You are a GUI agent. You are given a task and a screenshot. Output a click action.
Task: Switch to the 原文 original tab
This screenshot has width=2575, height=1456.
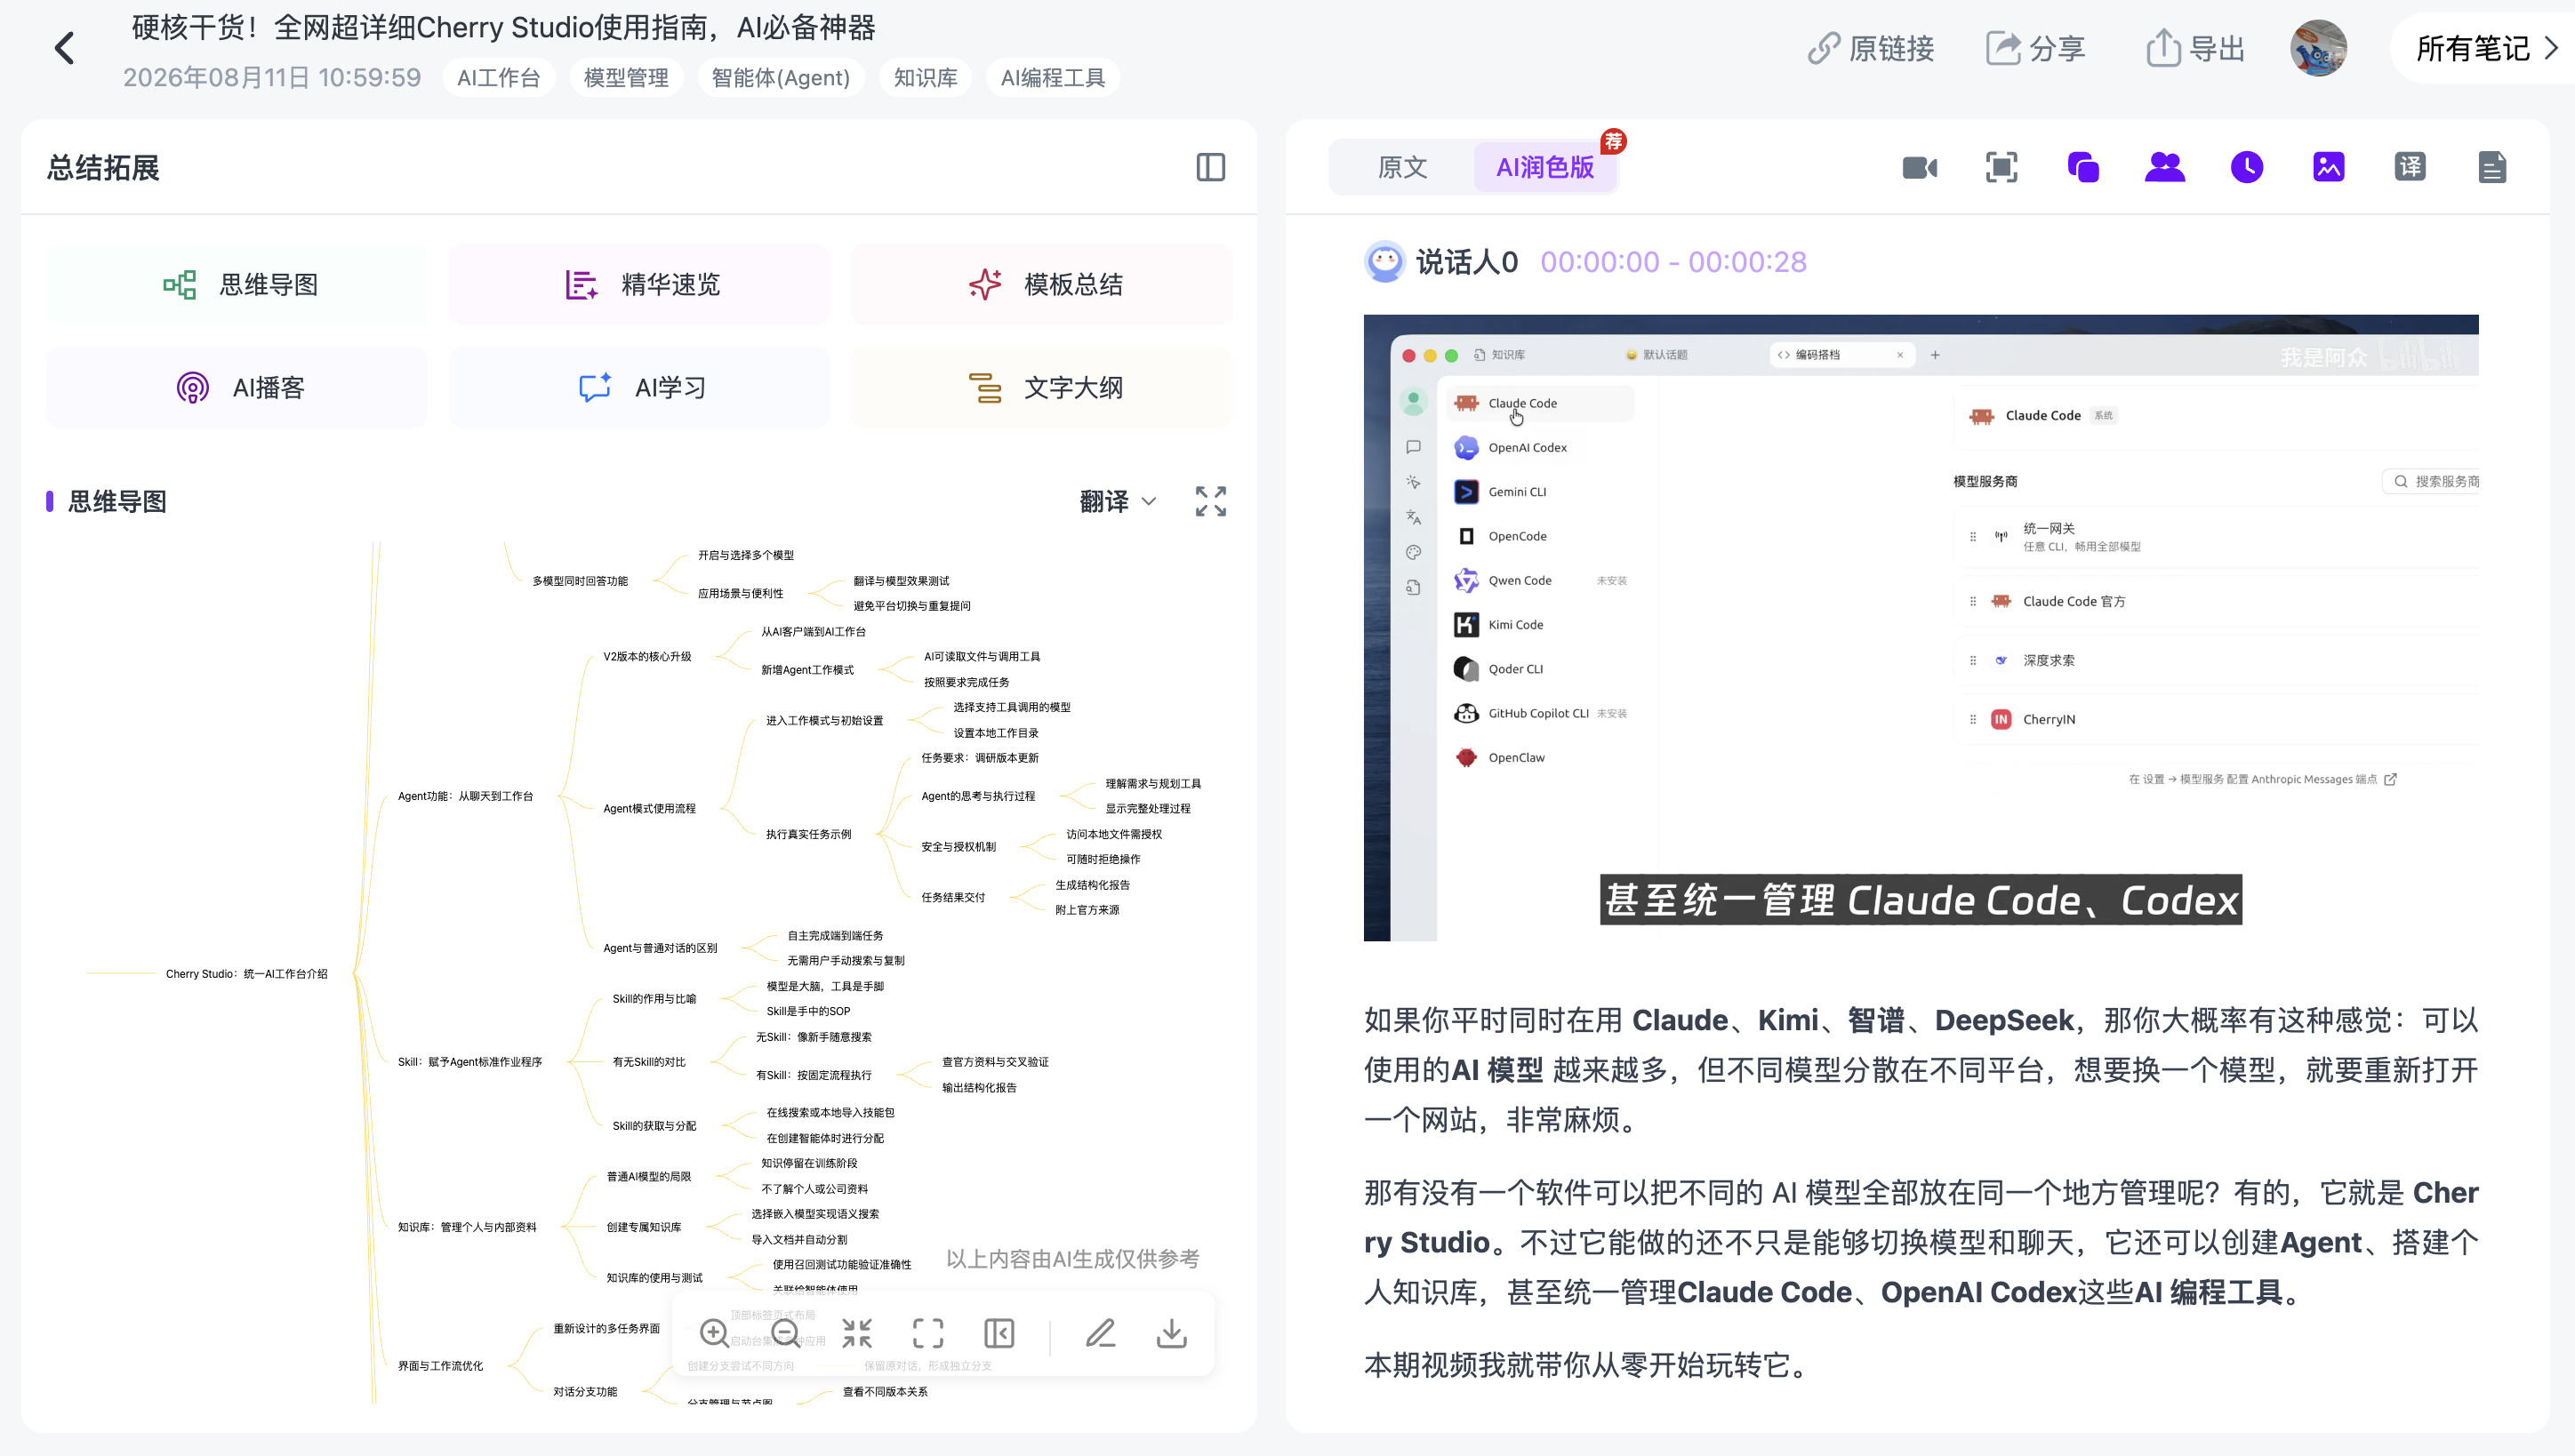[x=1402, y=167]
